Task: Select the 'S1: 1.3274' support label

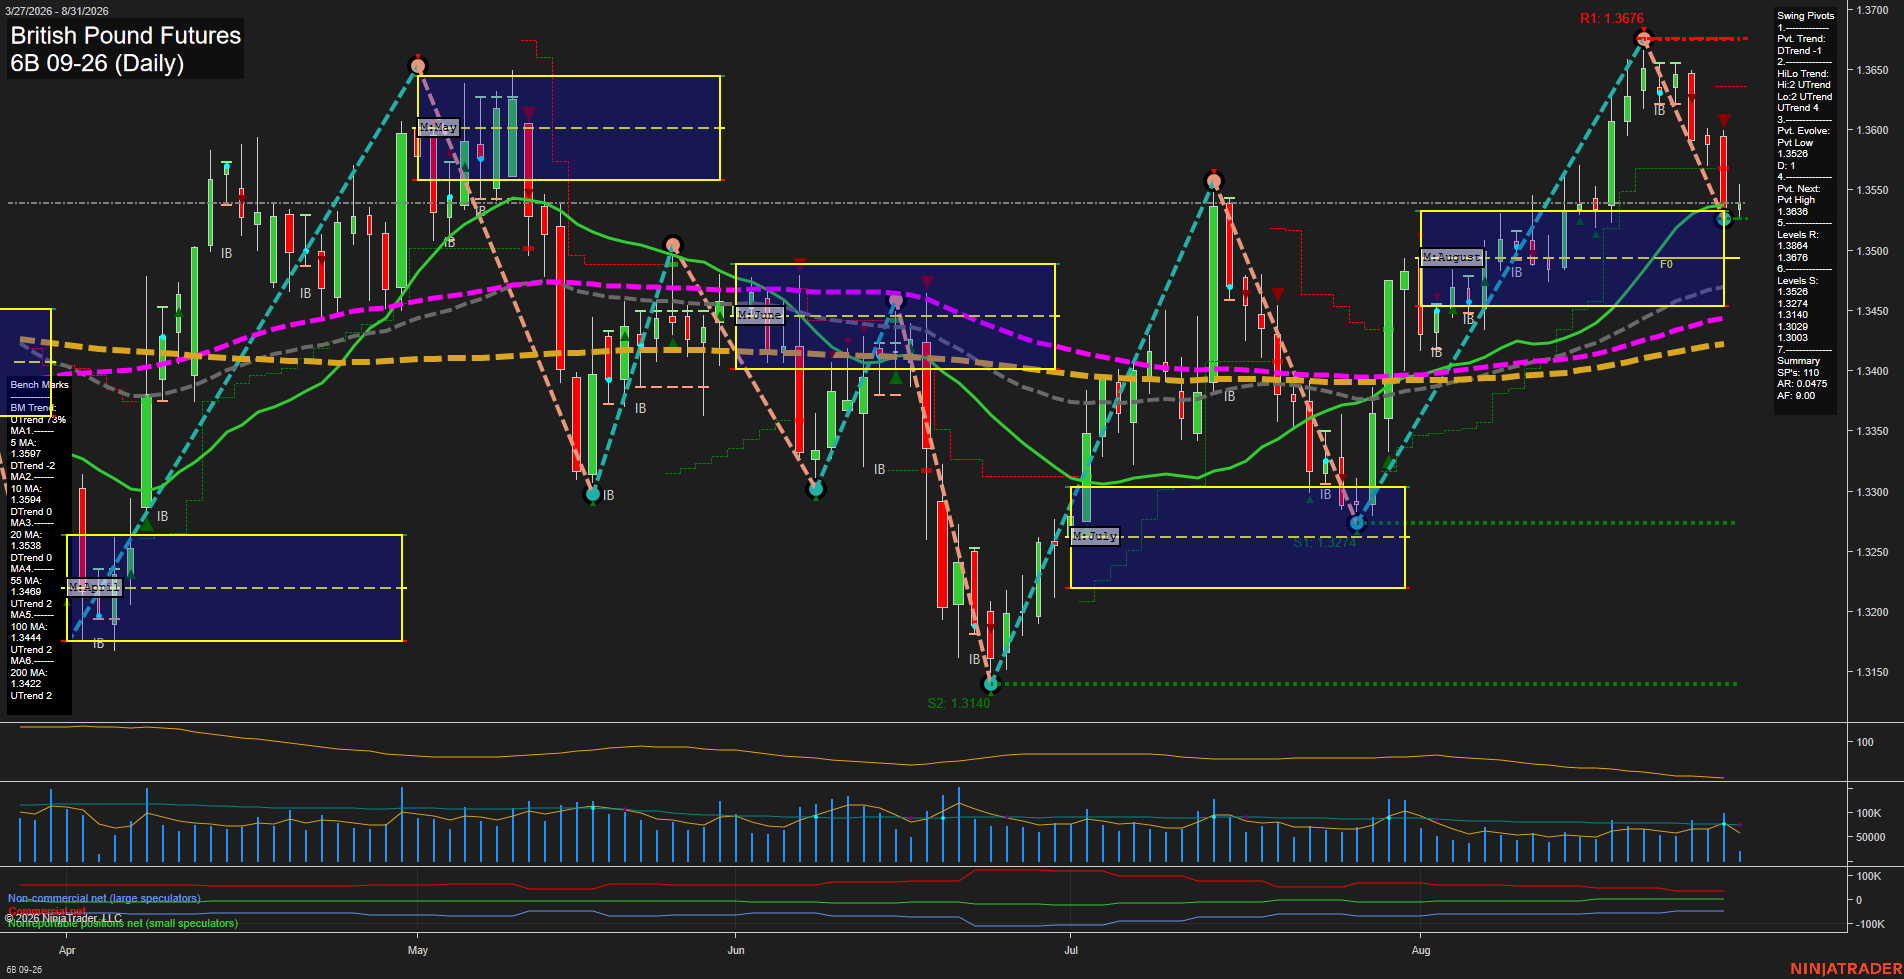Action: coord(1324,542)
